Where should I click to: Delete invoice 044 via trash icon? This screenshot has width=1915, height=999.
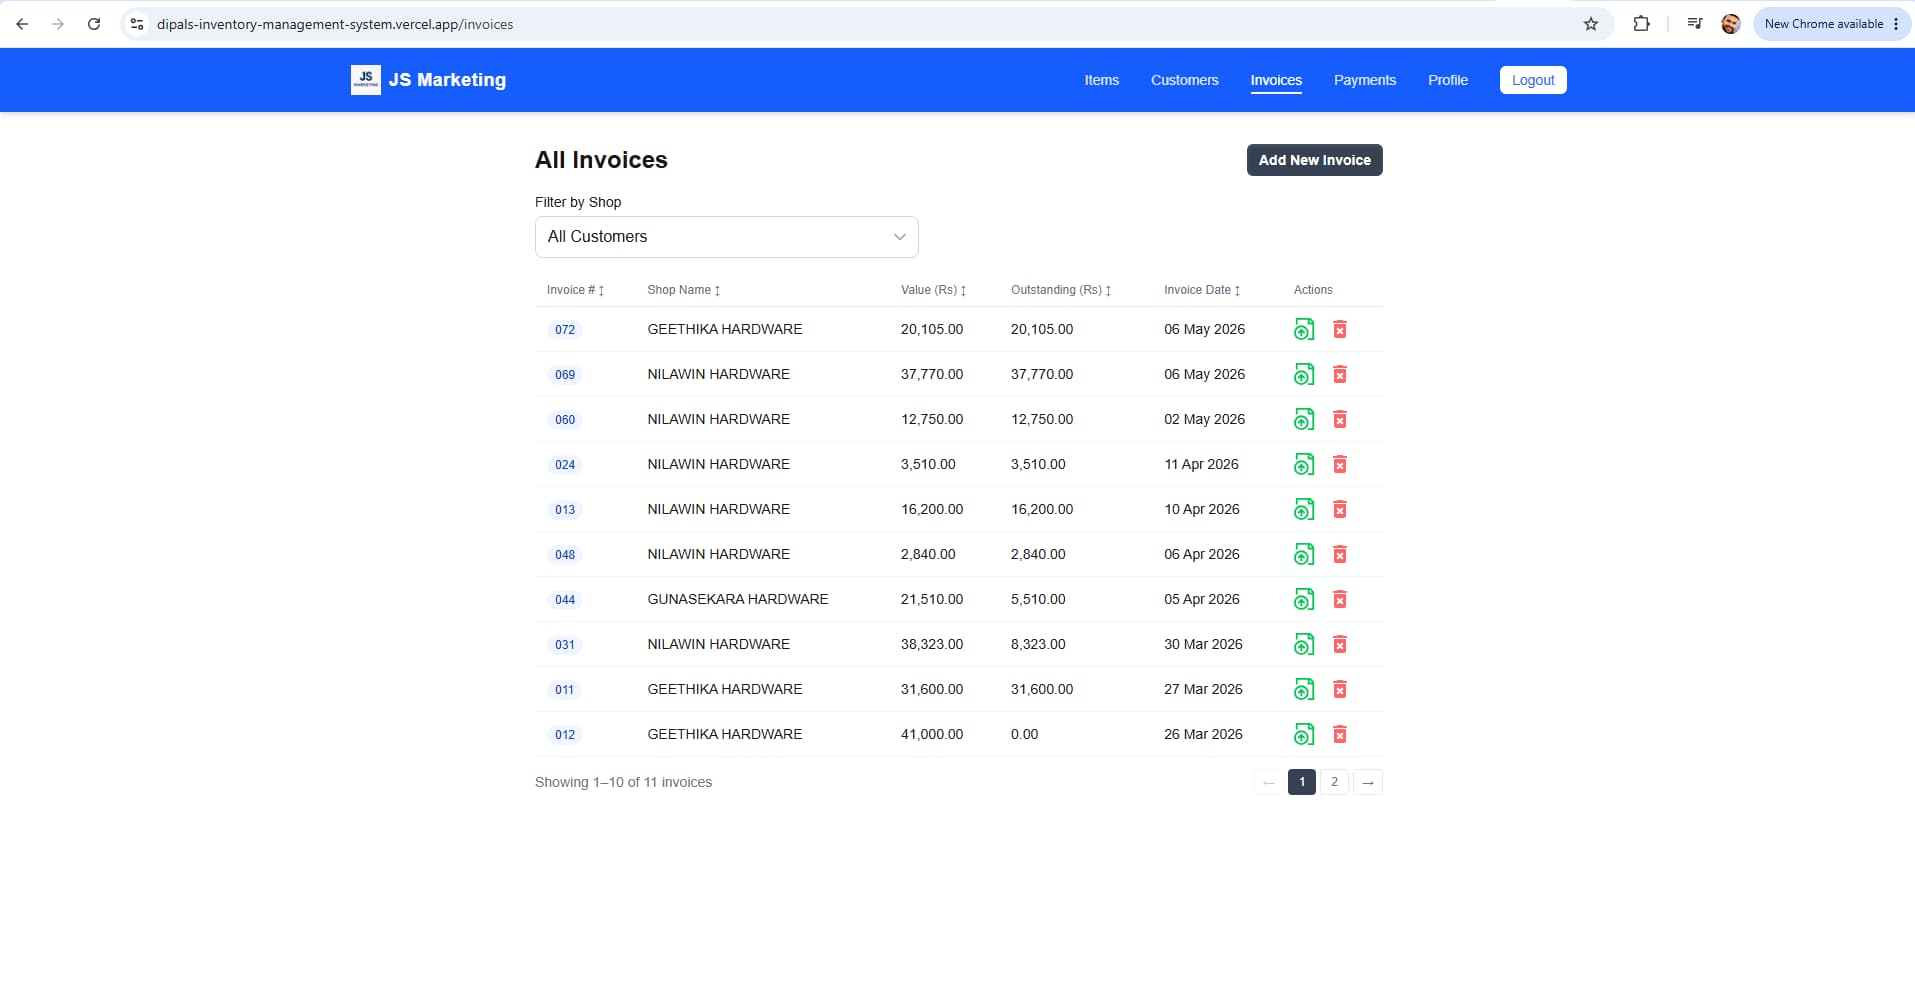1340,599
